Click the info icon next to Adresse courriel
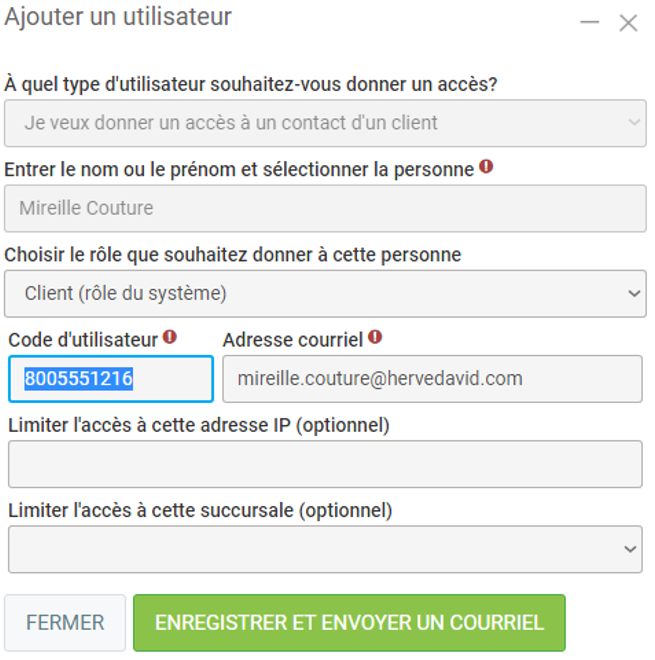The image size is (655, 660). pyautogui.click(x=375, y=338)
